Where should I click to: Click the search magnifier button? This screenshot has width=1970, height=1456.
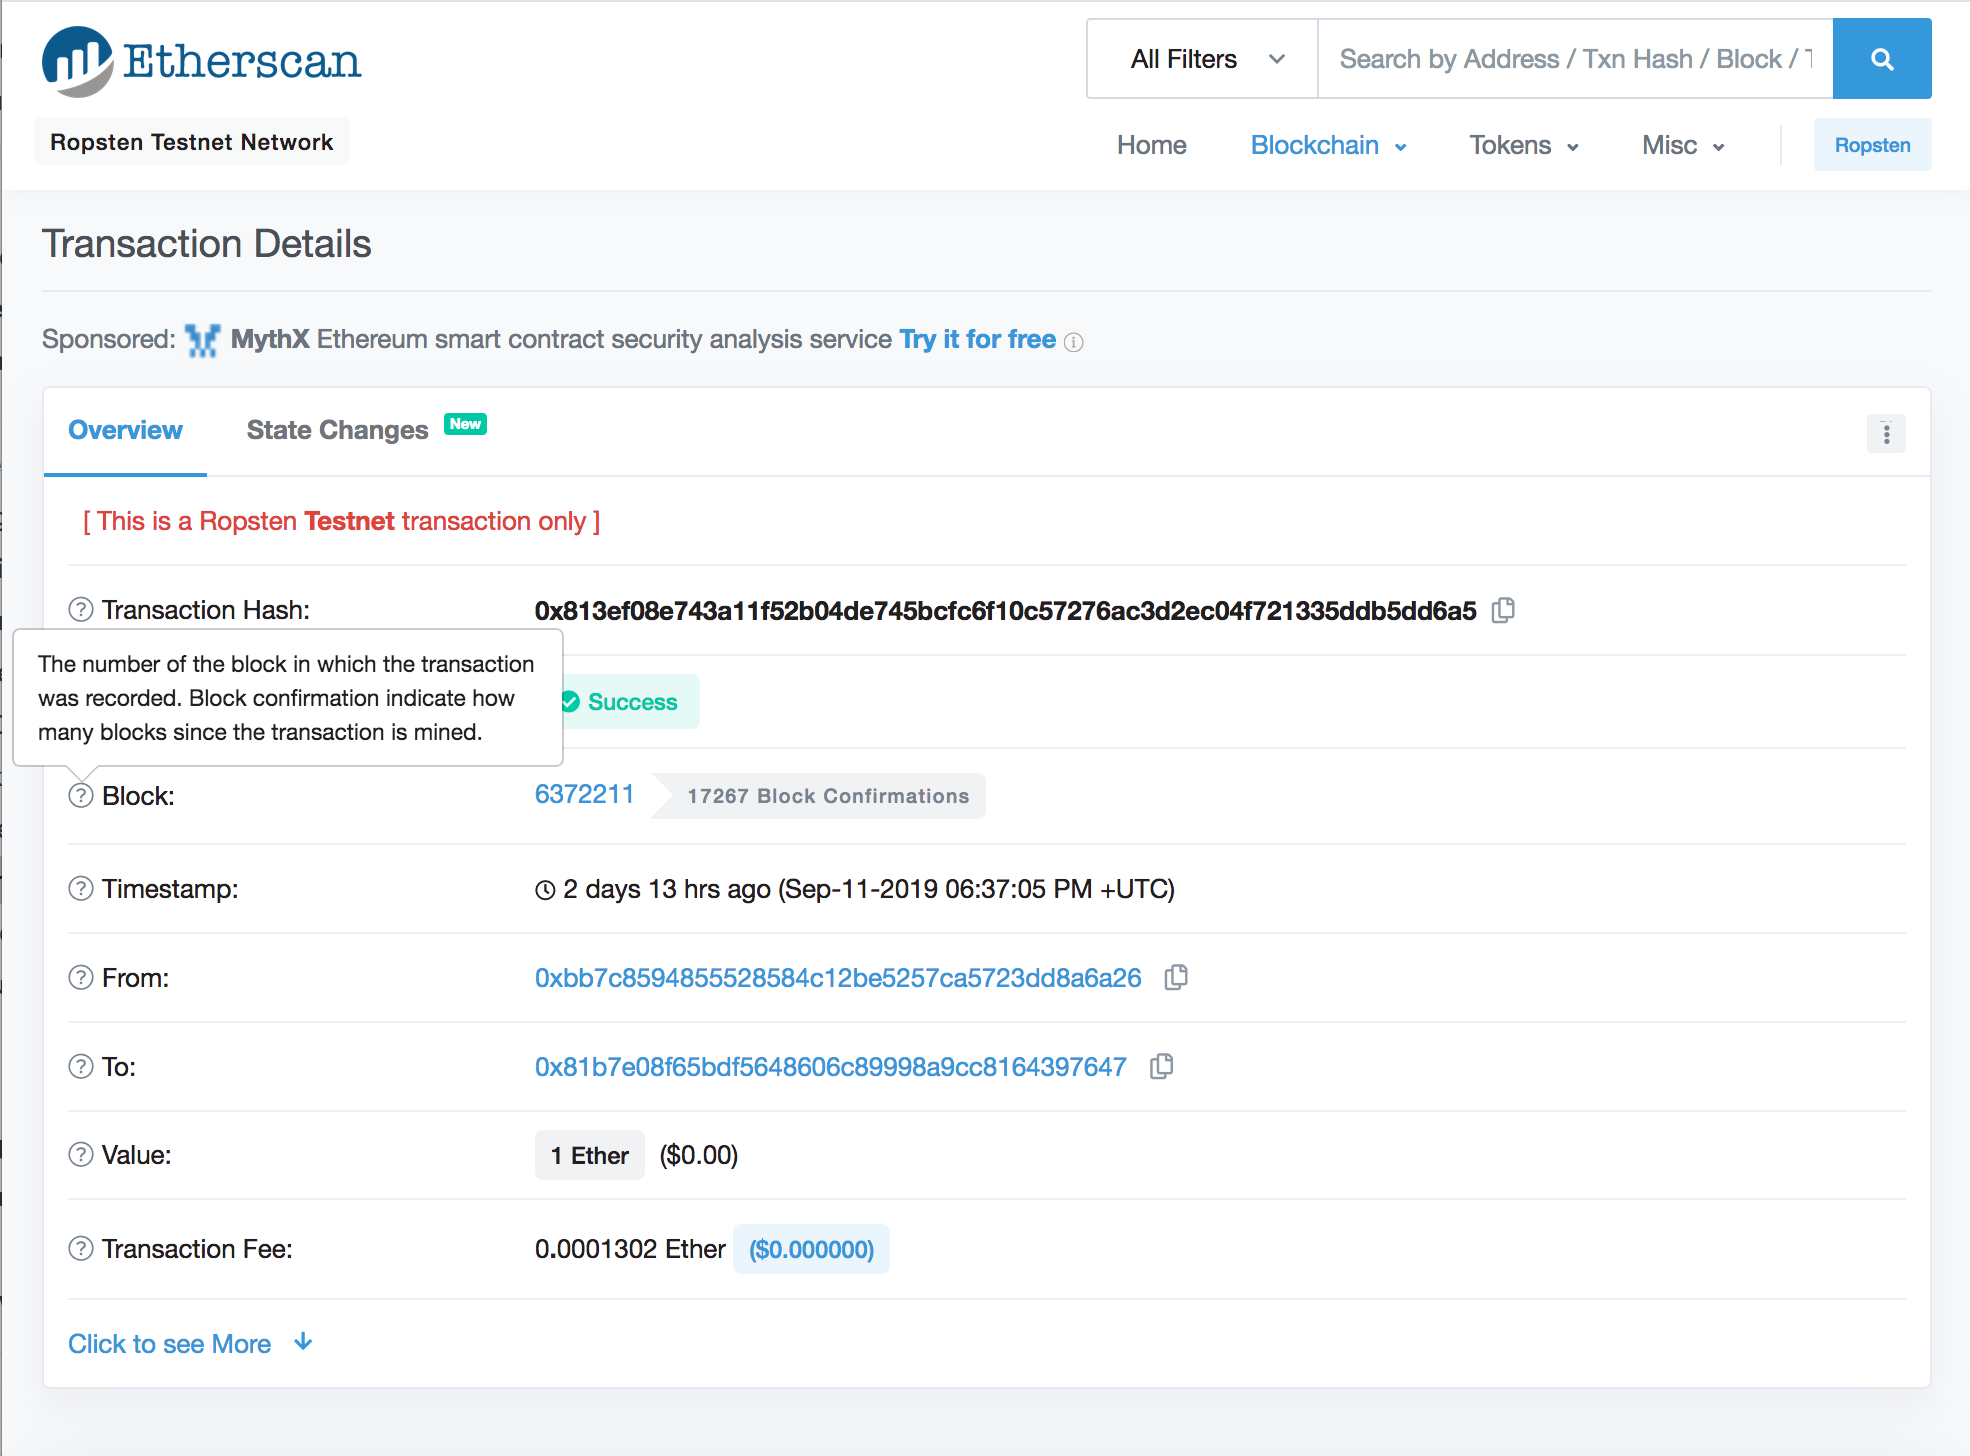(x=1881, y=59)
